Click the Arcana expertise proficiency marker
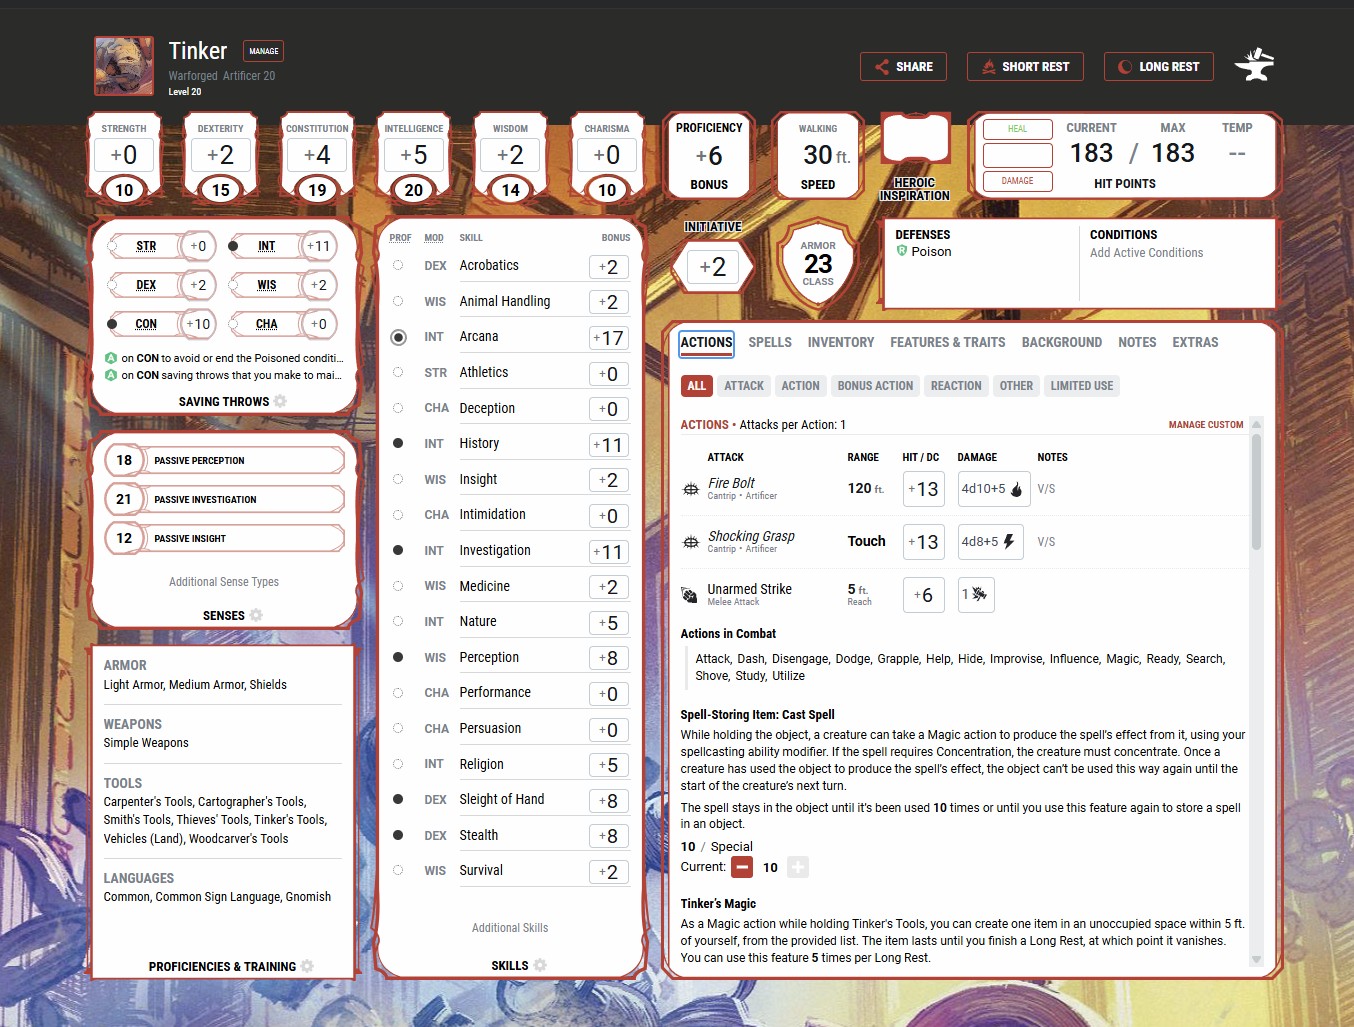Viewport: 1354px width, 1027px height. 398,337
